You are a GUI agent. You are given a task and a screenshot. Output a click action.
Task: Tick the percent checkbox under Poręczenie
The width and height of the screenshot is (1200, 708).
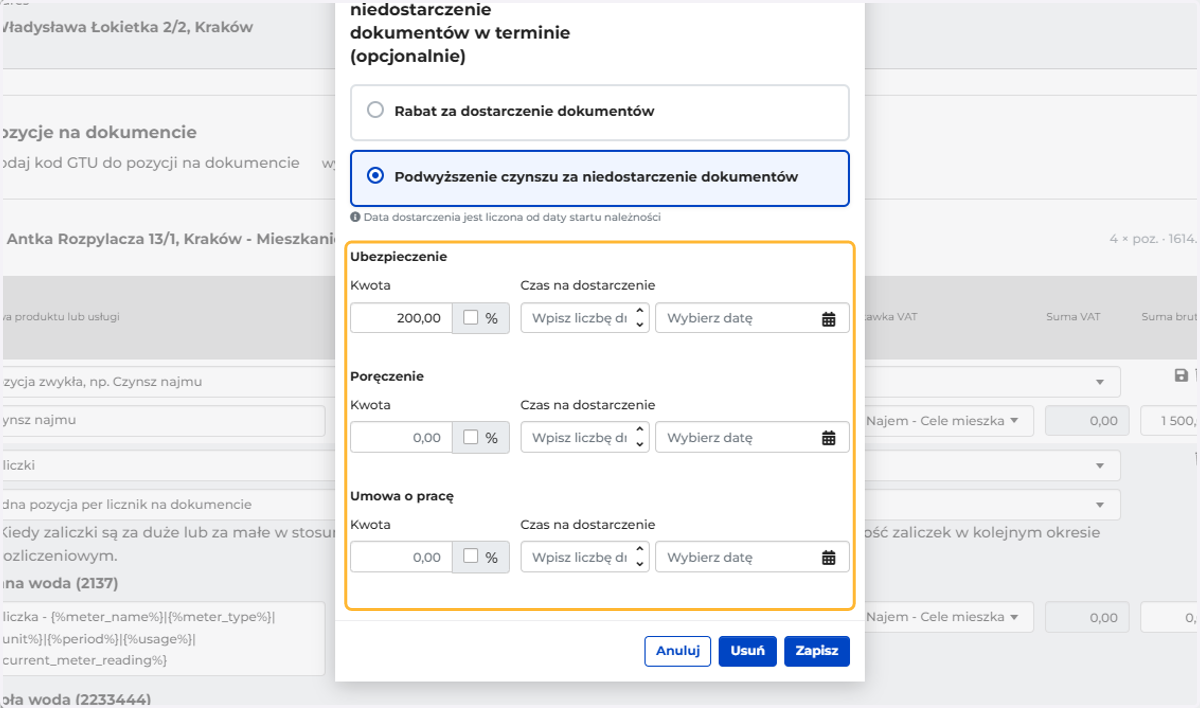[x=471, y=437]
